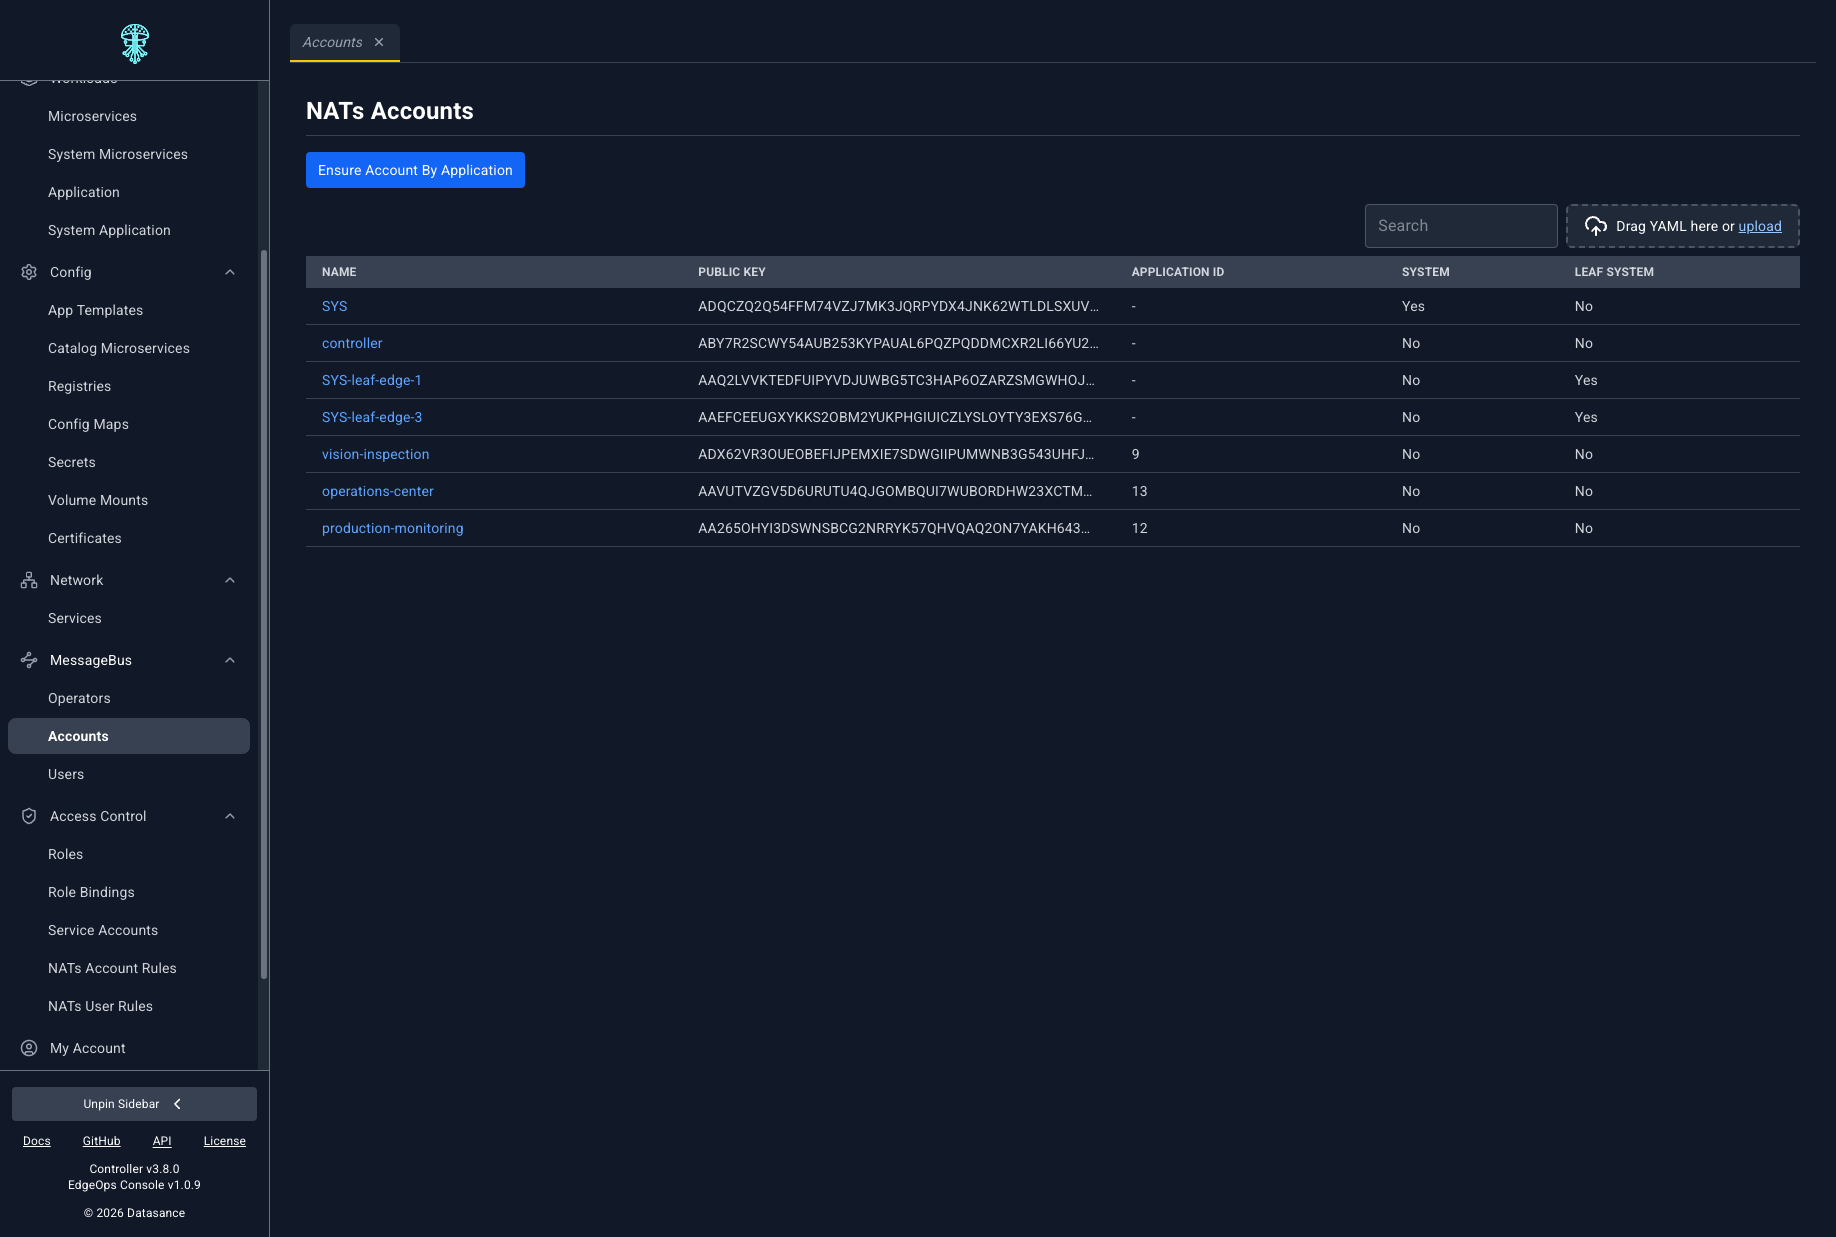Open Service Accounts
Viewport: 1836px width, 1237px height.
tap(103, 930)
